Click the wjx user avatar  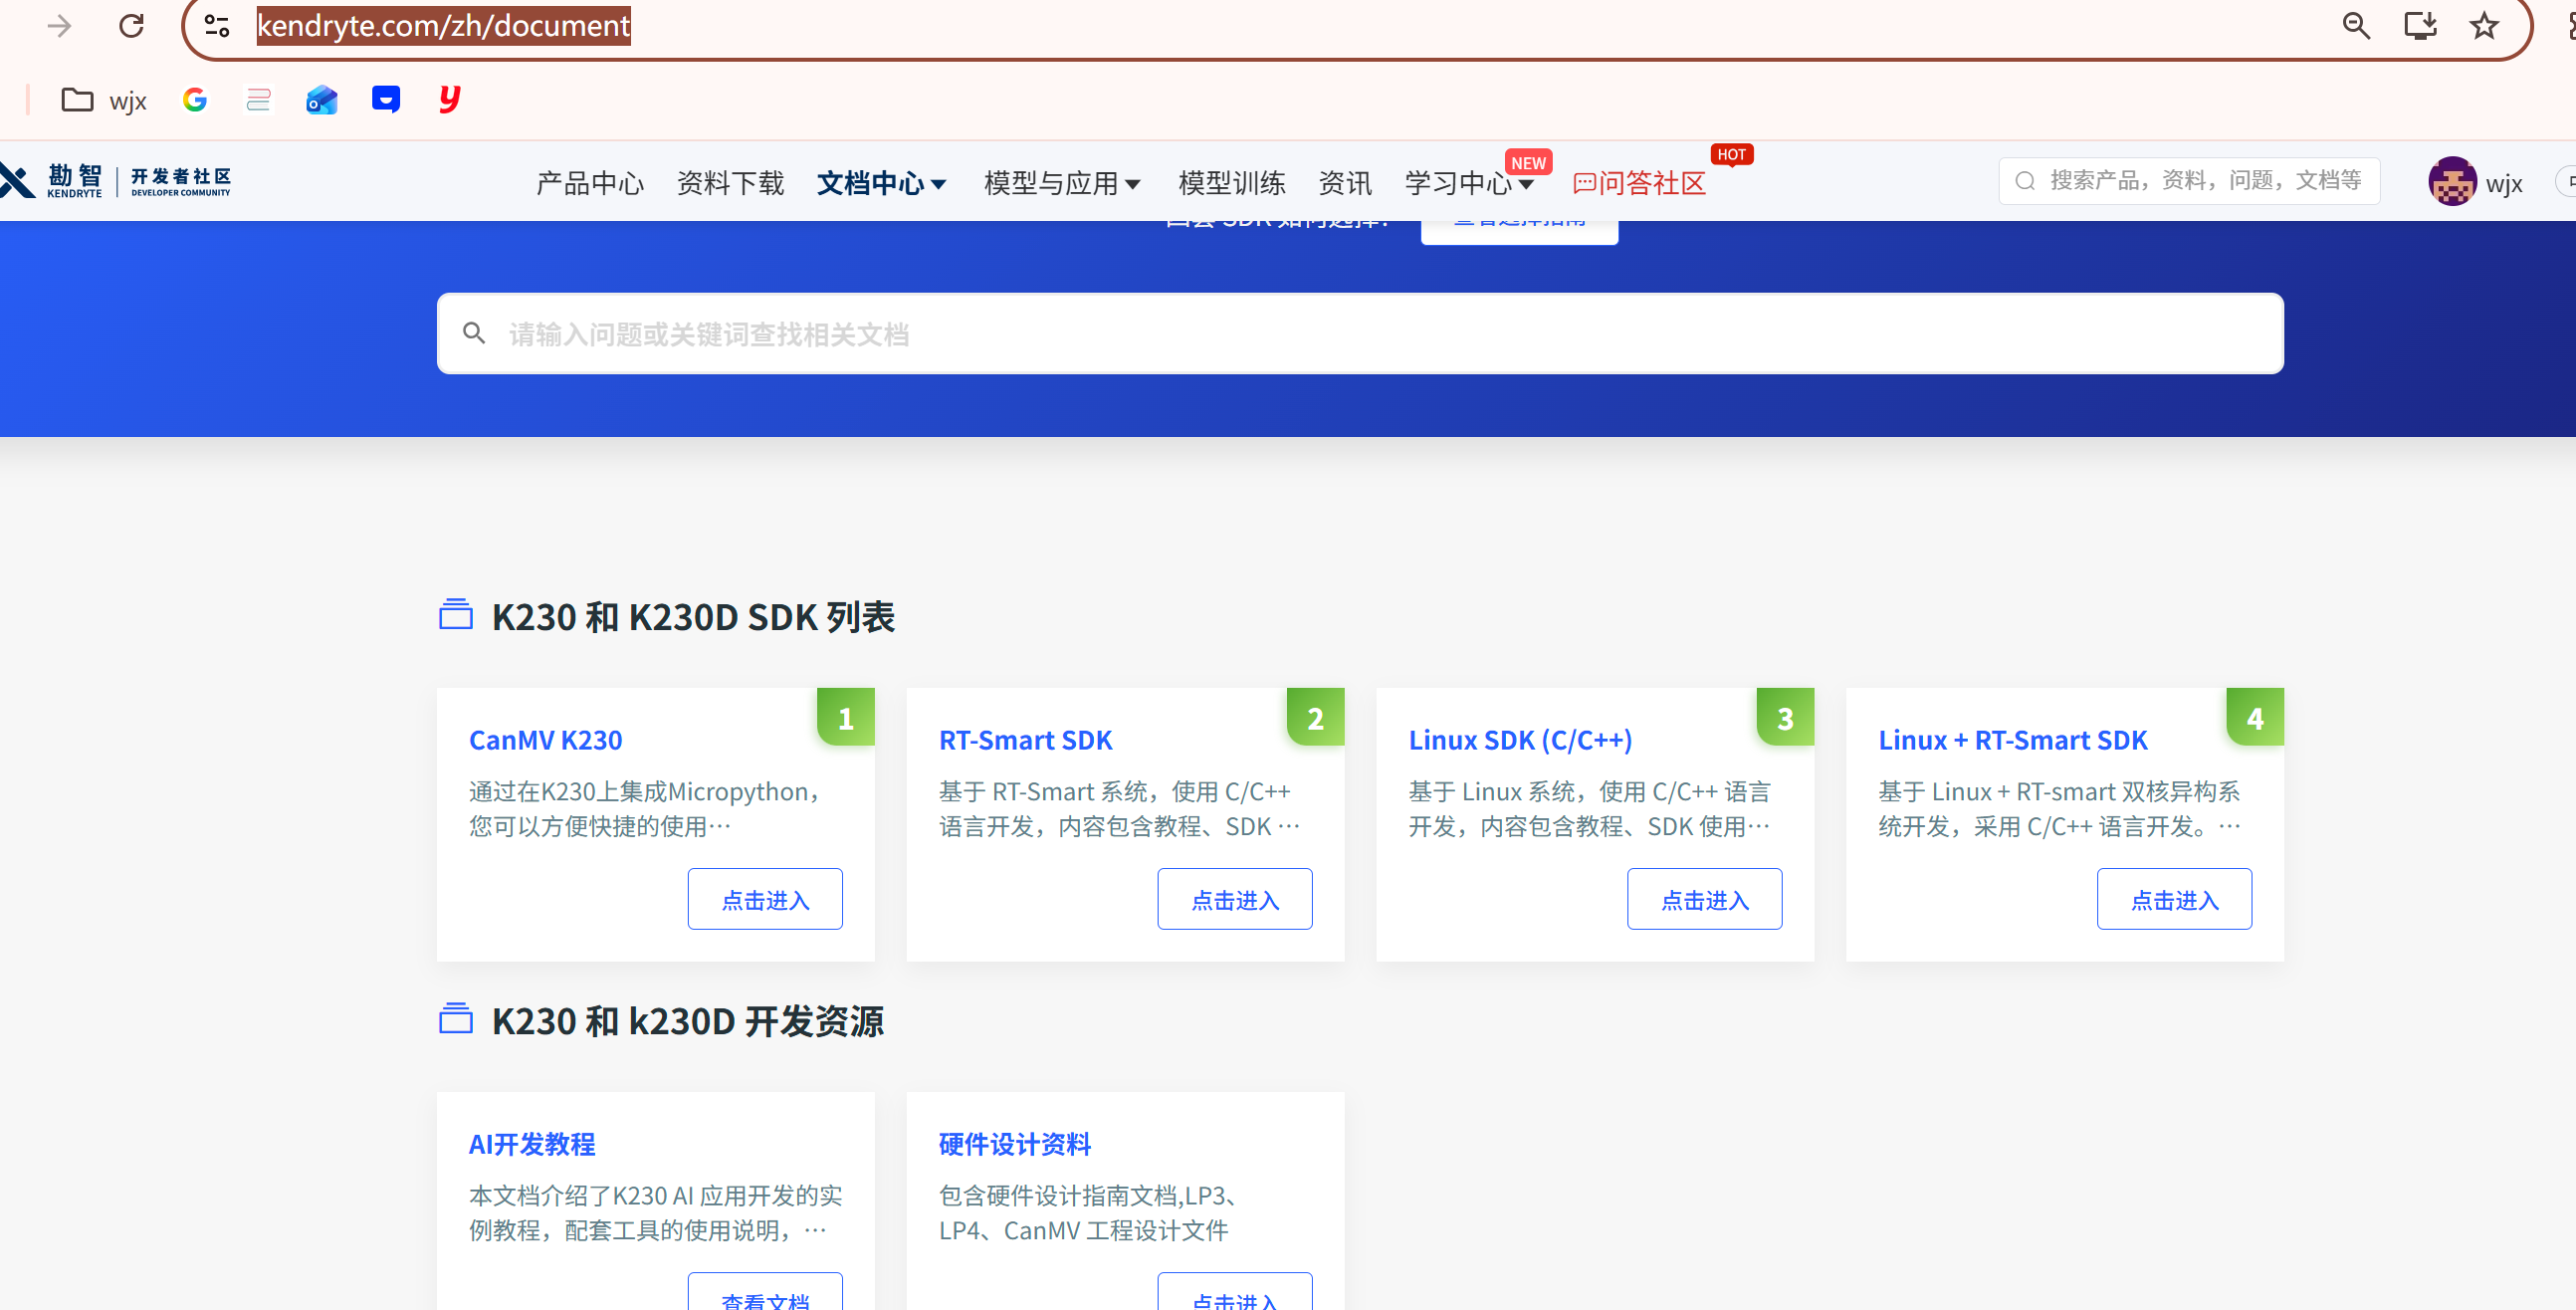point(2452,181)
